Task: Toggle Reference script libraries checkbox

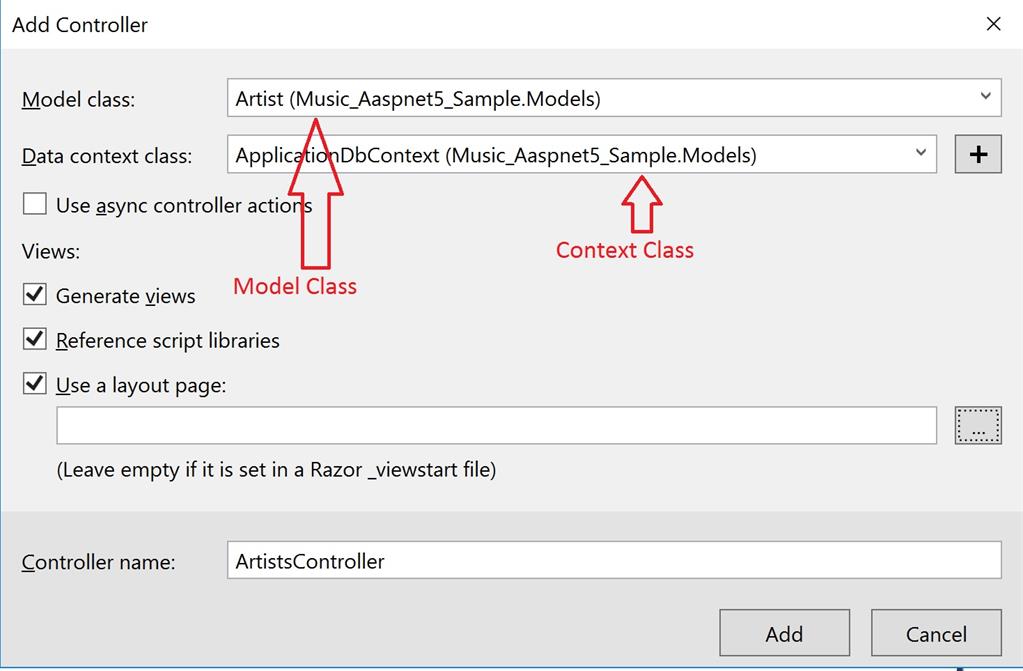Action: [35, 340]
